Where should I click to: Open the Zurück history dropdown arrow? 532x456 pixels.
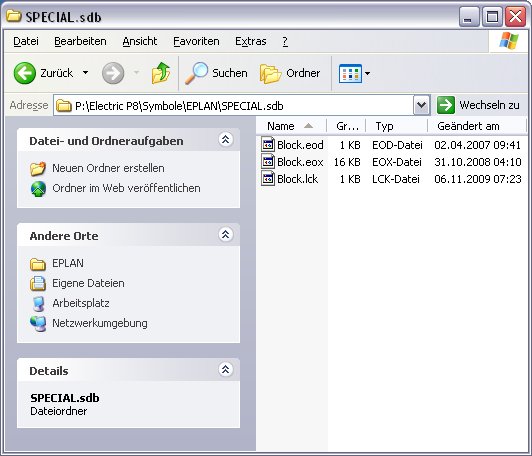click(x=86, y=73)
